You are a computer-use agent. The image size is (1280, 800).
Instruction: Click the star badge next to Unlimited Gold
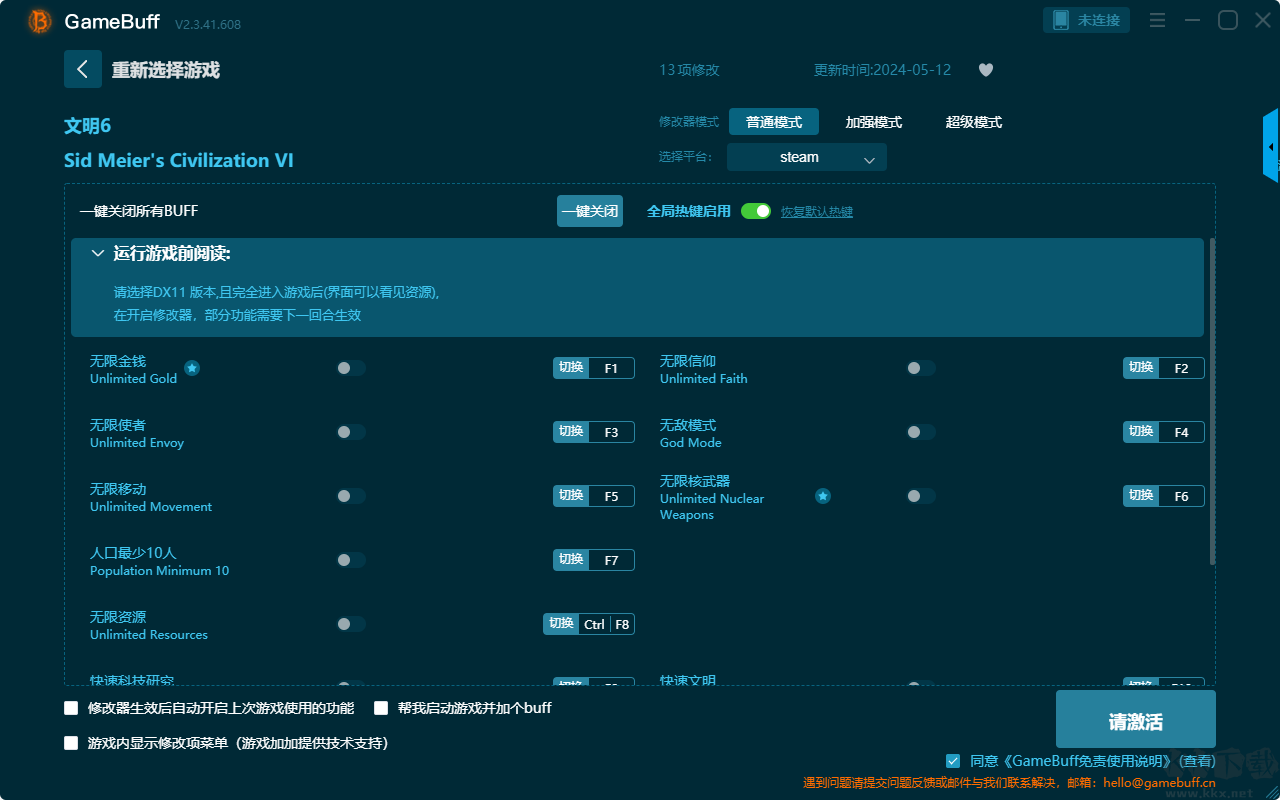click(x=192, y=368)
